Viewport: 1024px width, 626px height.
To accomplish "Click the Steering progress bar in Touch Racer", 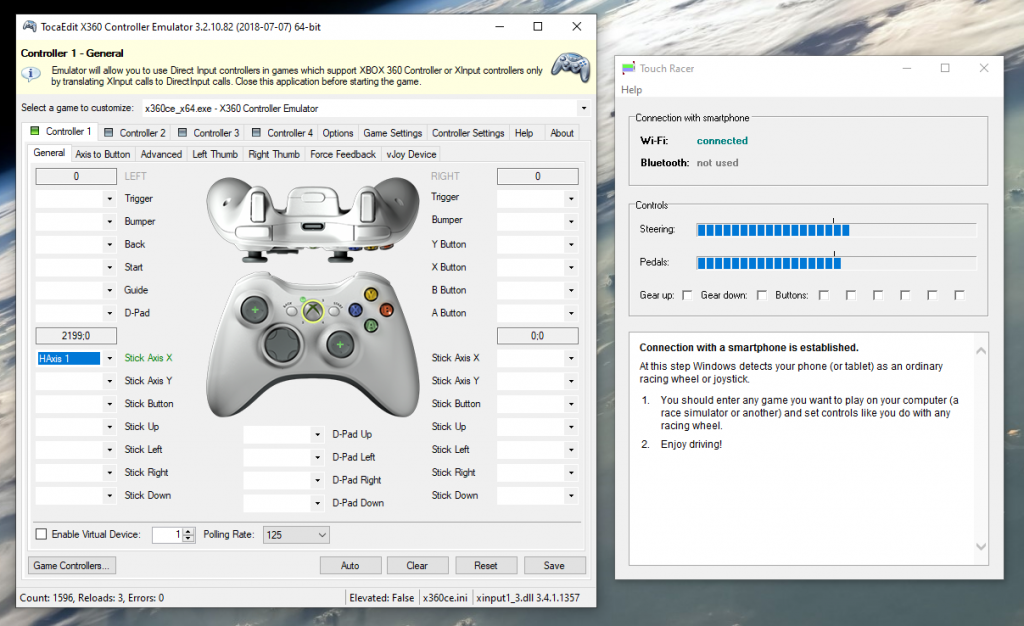I will tap(837, 230).
